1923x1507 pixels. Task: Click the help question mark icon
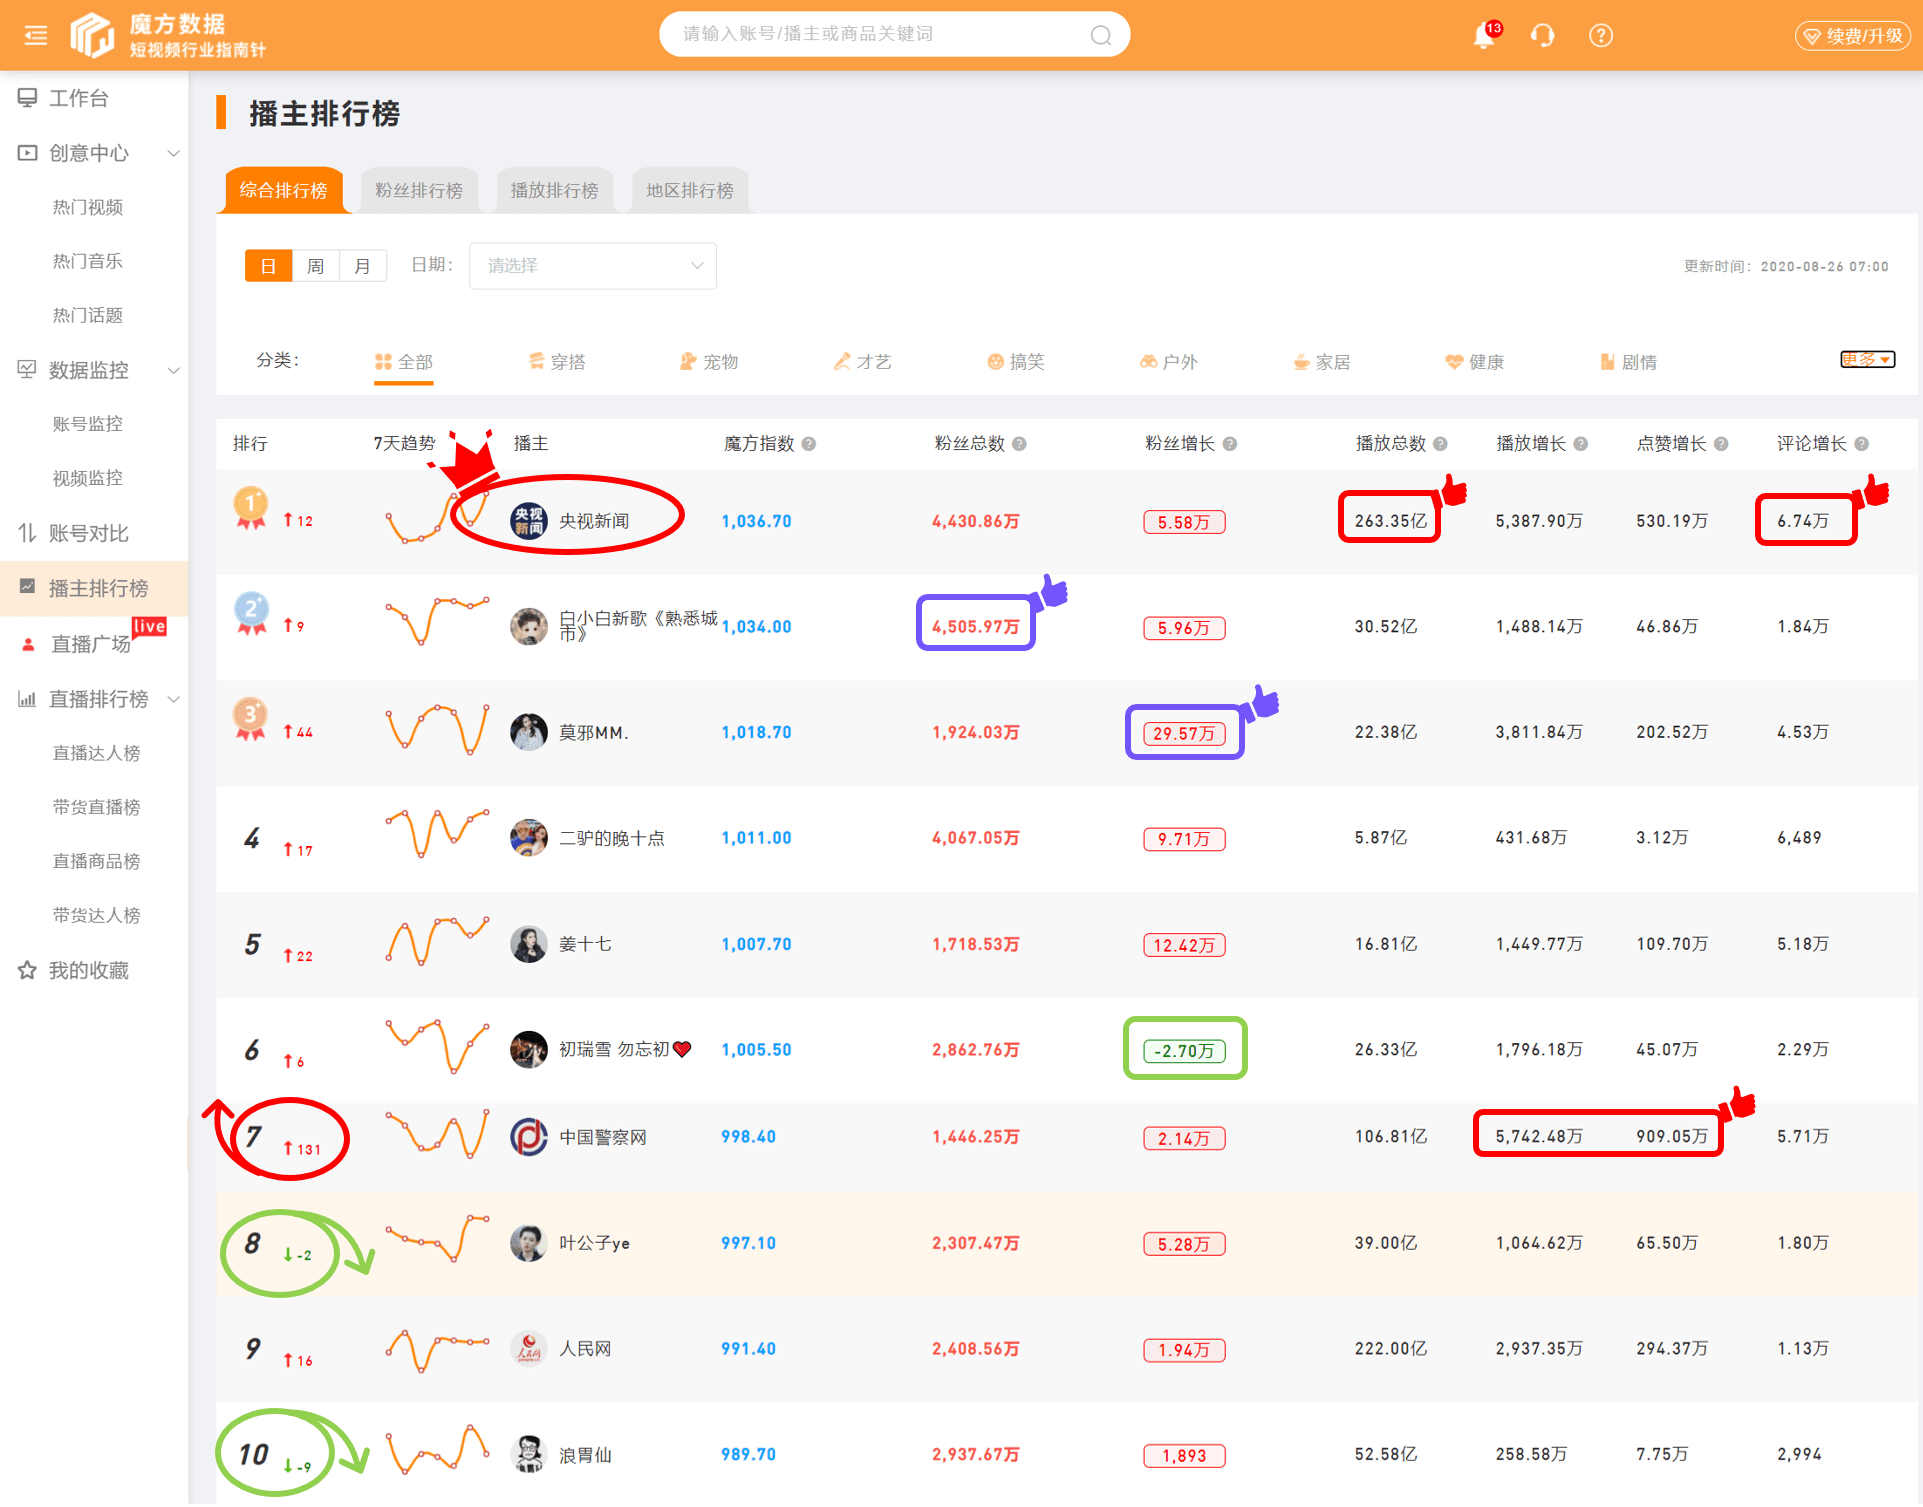[x=1599, y=35]
